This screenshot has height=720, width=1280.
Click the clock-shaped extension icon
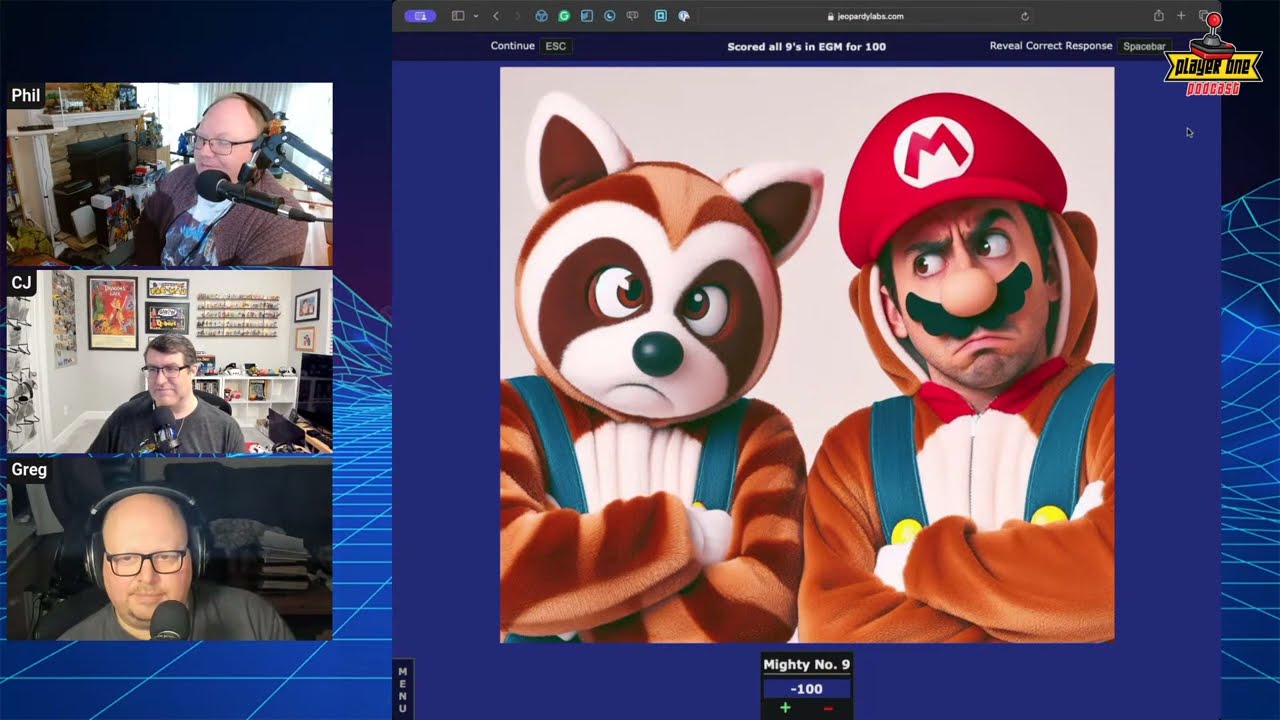[610, 16]
